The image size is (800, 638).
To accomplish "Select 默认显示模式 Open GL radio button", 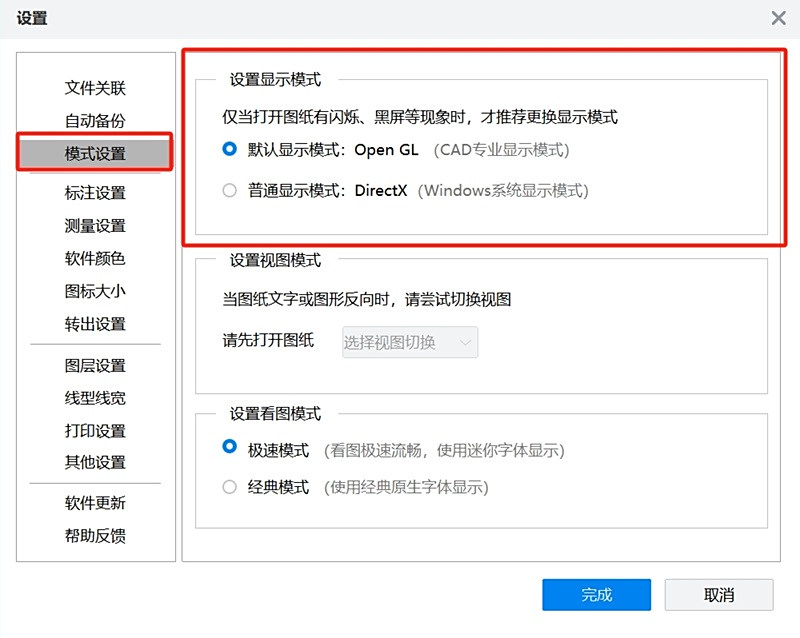I will (x=230, y=151).
